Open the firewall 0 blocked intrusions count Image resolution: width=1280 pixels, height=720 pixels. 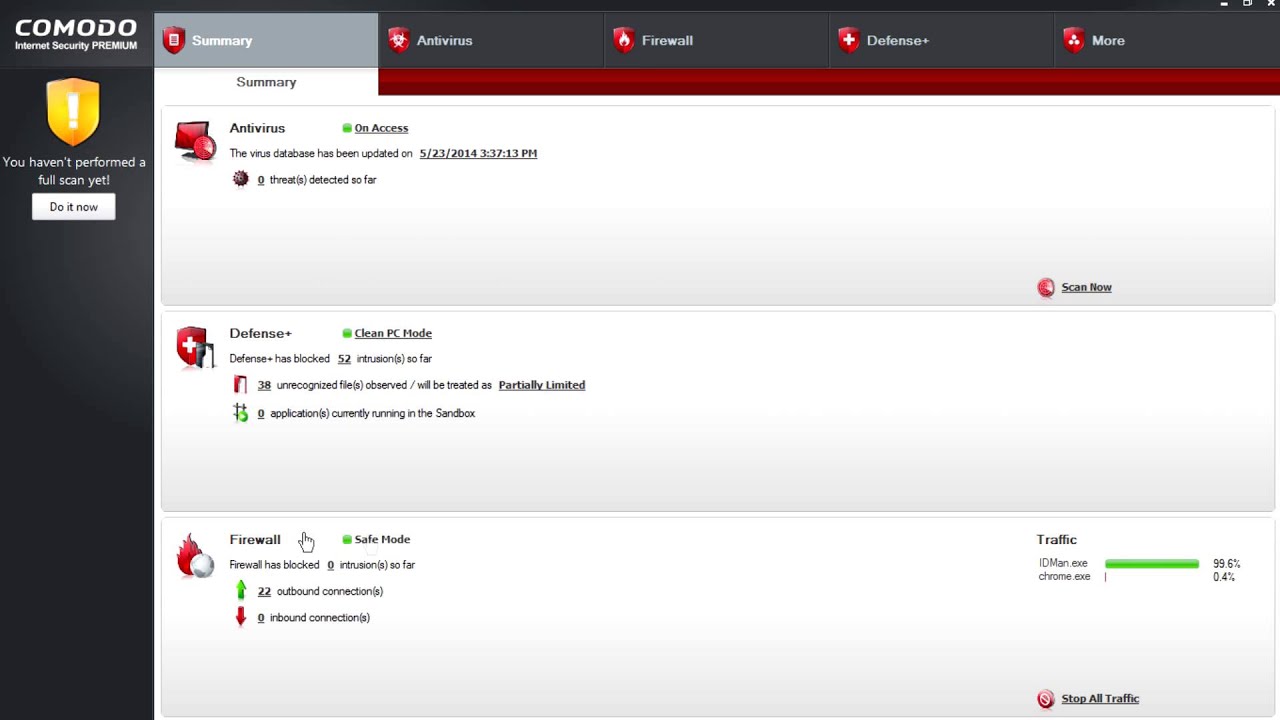point(331,565)
